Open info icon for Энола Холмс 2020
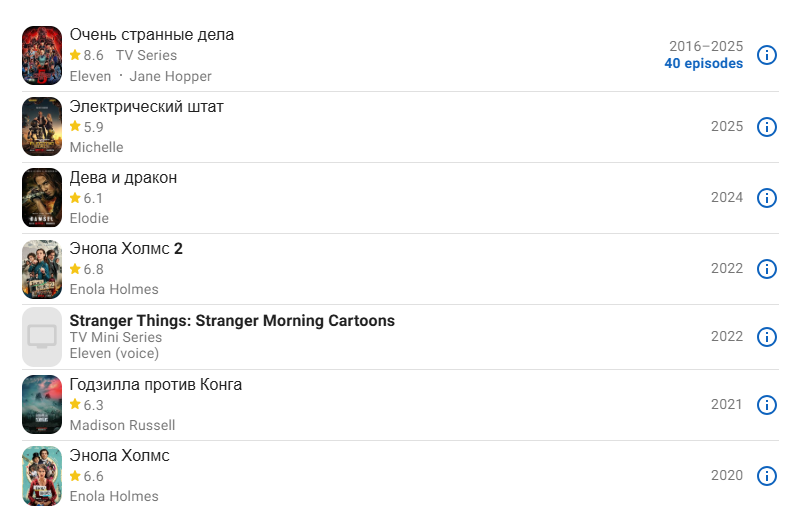Viewport: 795px width, 511px height. click(x=767, y=476)
